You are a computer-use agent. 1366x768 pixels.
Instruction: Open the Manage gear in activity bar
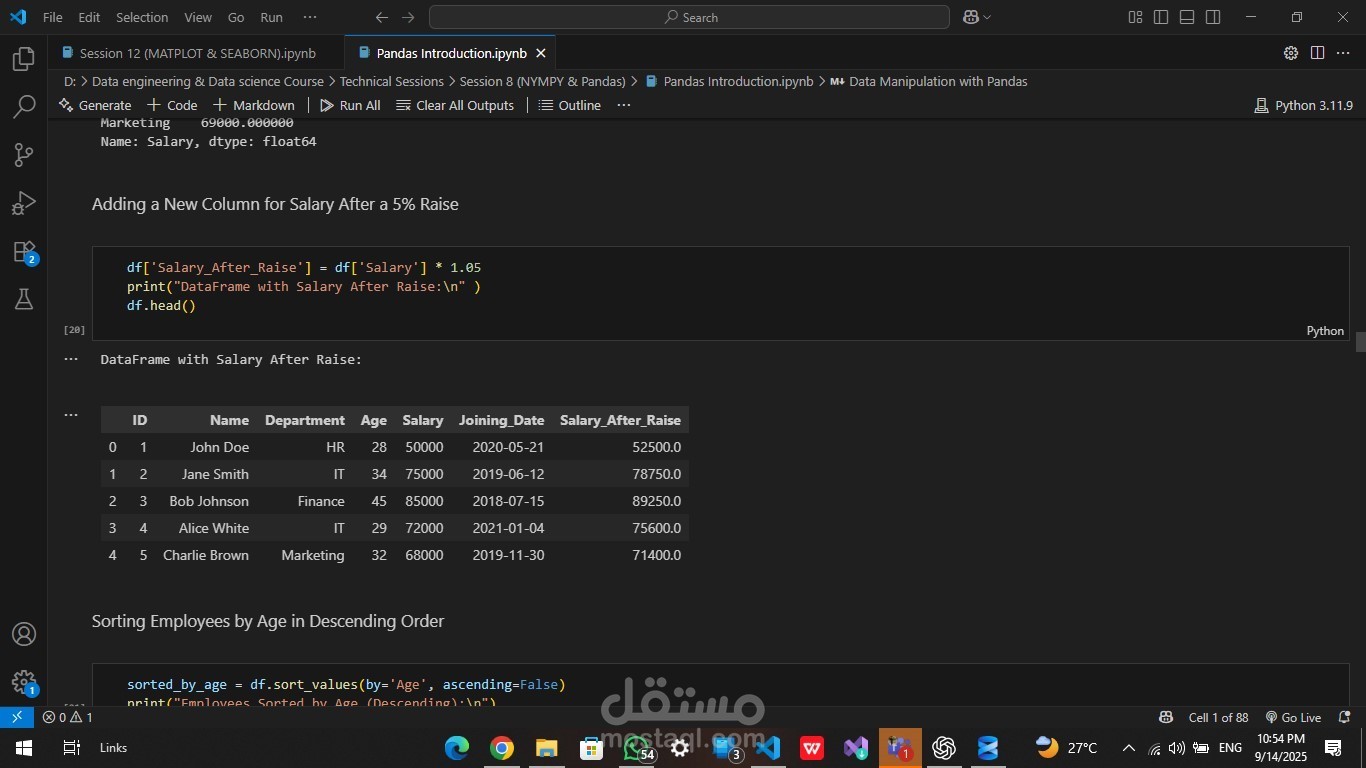click(24, 682)
